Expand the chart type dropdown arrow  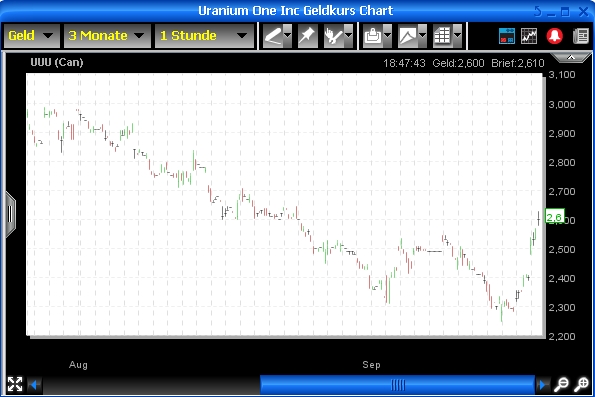click(x=422, y=36)
